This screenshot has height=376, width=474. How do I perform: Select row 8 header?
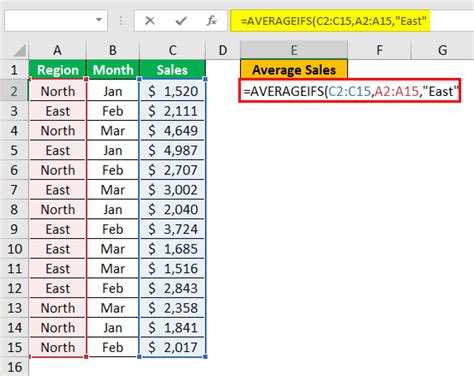pyautogui.click(x=14, y=209)
